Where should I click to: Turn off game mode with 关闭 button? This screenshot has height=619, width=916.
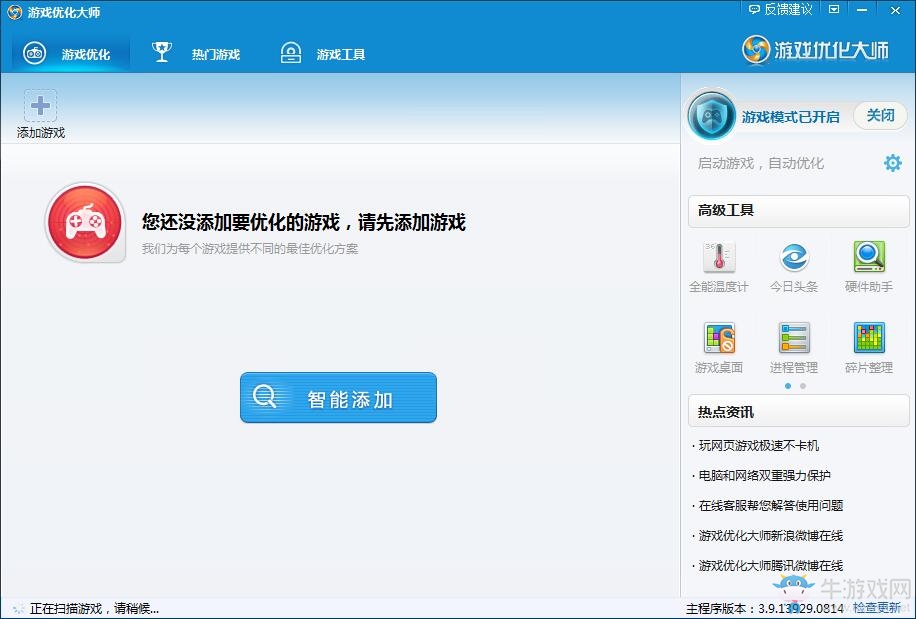(x=880, y=116)
